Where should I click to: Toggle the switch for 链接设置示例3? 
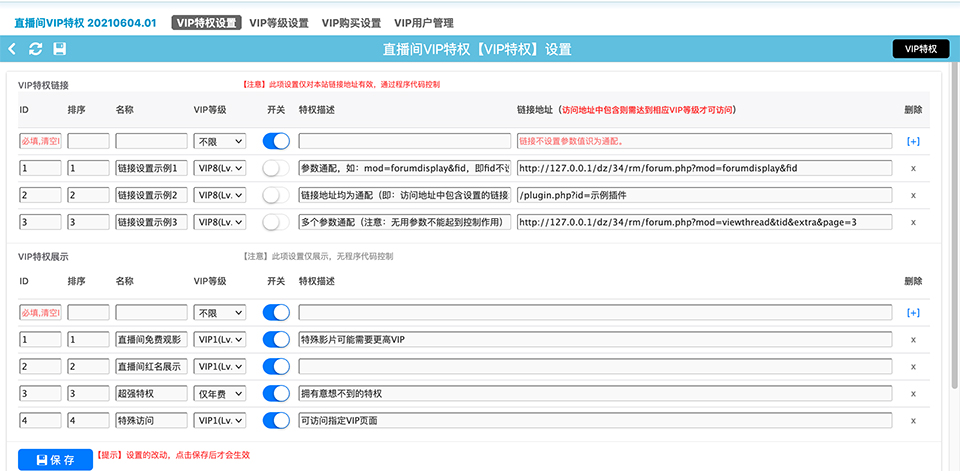(276, 222)
